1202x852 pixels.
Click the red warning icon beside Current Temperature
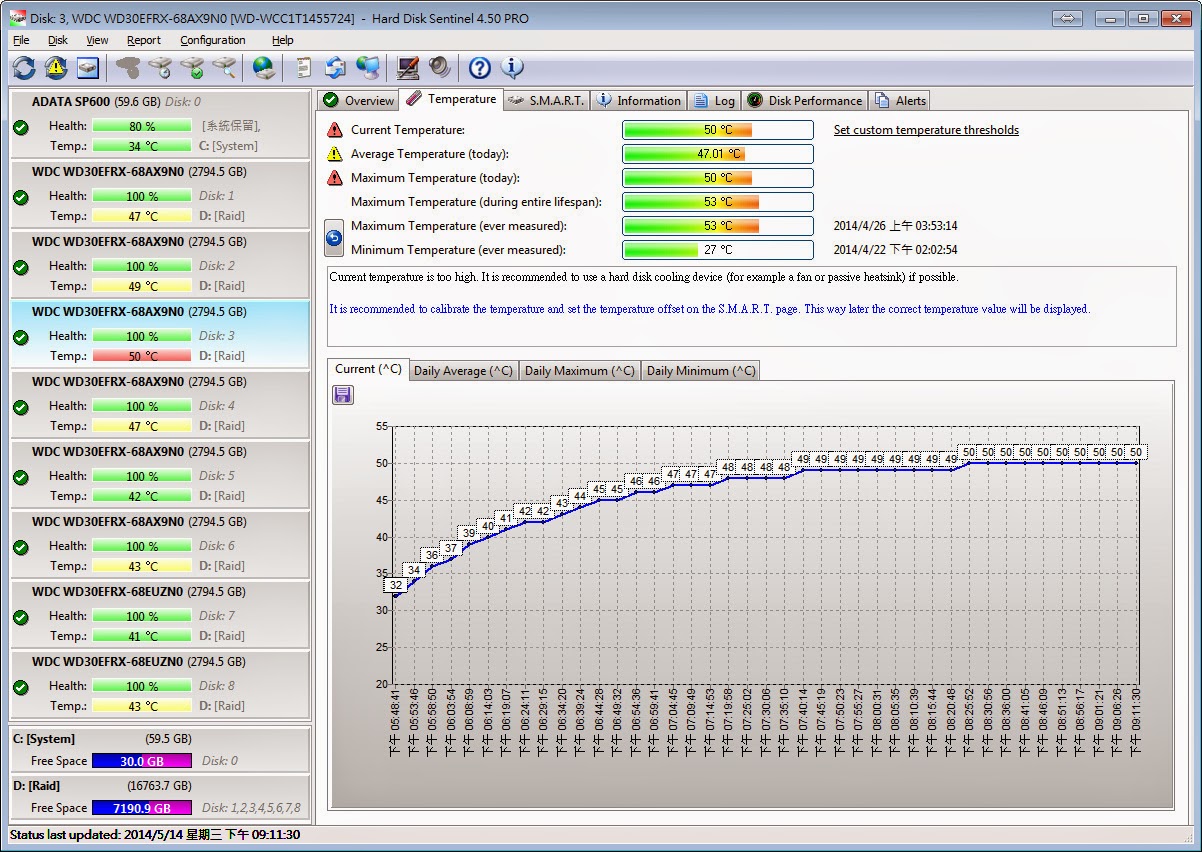point(335,130)
